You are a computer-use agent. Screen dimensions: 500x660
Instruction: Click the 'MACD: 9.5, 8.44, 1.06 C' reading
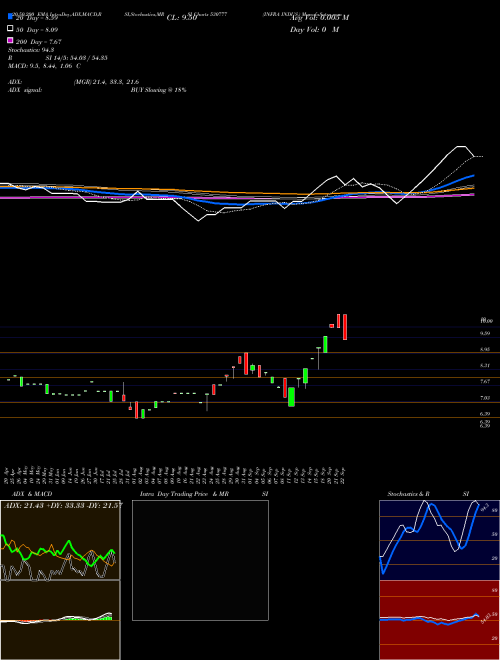coord(45,66)
